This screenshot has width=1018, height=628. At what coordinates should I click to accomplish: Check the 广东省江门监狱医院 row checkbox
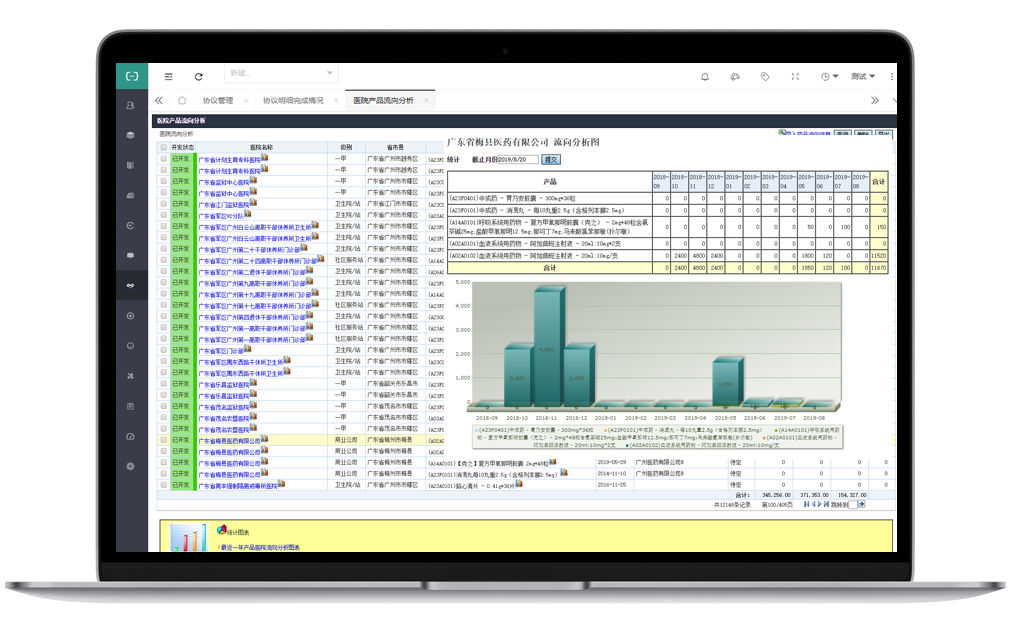[164, 204]
